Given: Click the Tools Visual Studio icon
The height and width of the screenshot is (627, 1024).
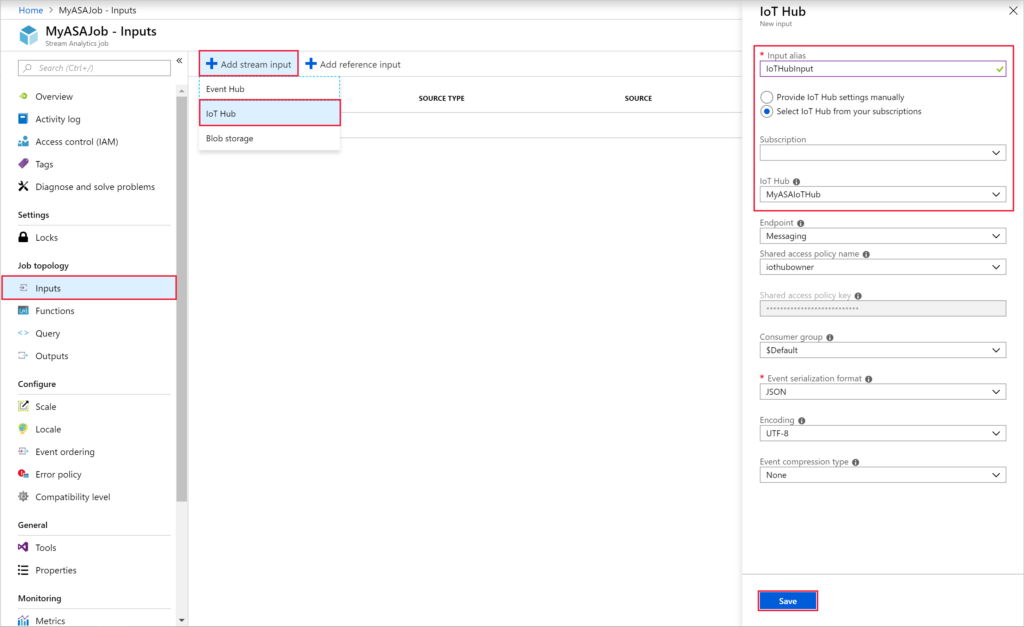Looking at the screenshot, I should click(24, 547).
